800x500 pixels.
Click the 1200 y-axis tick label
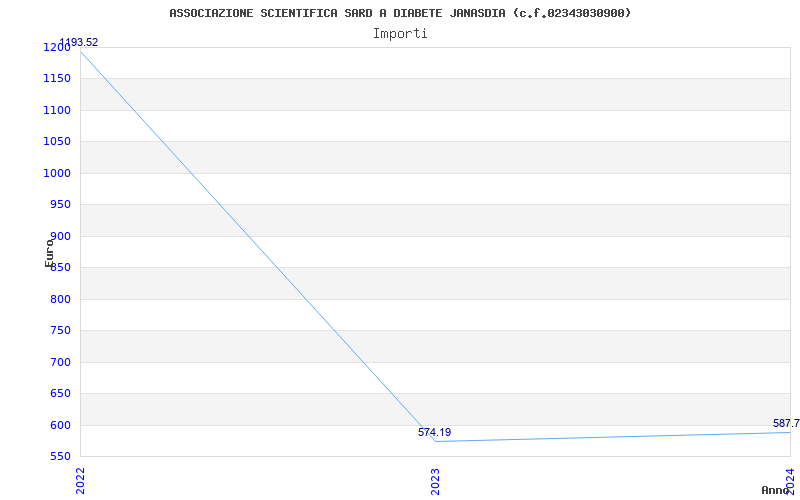tap(57, 47)
